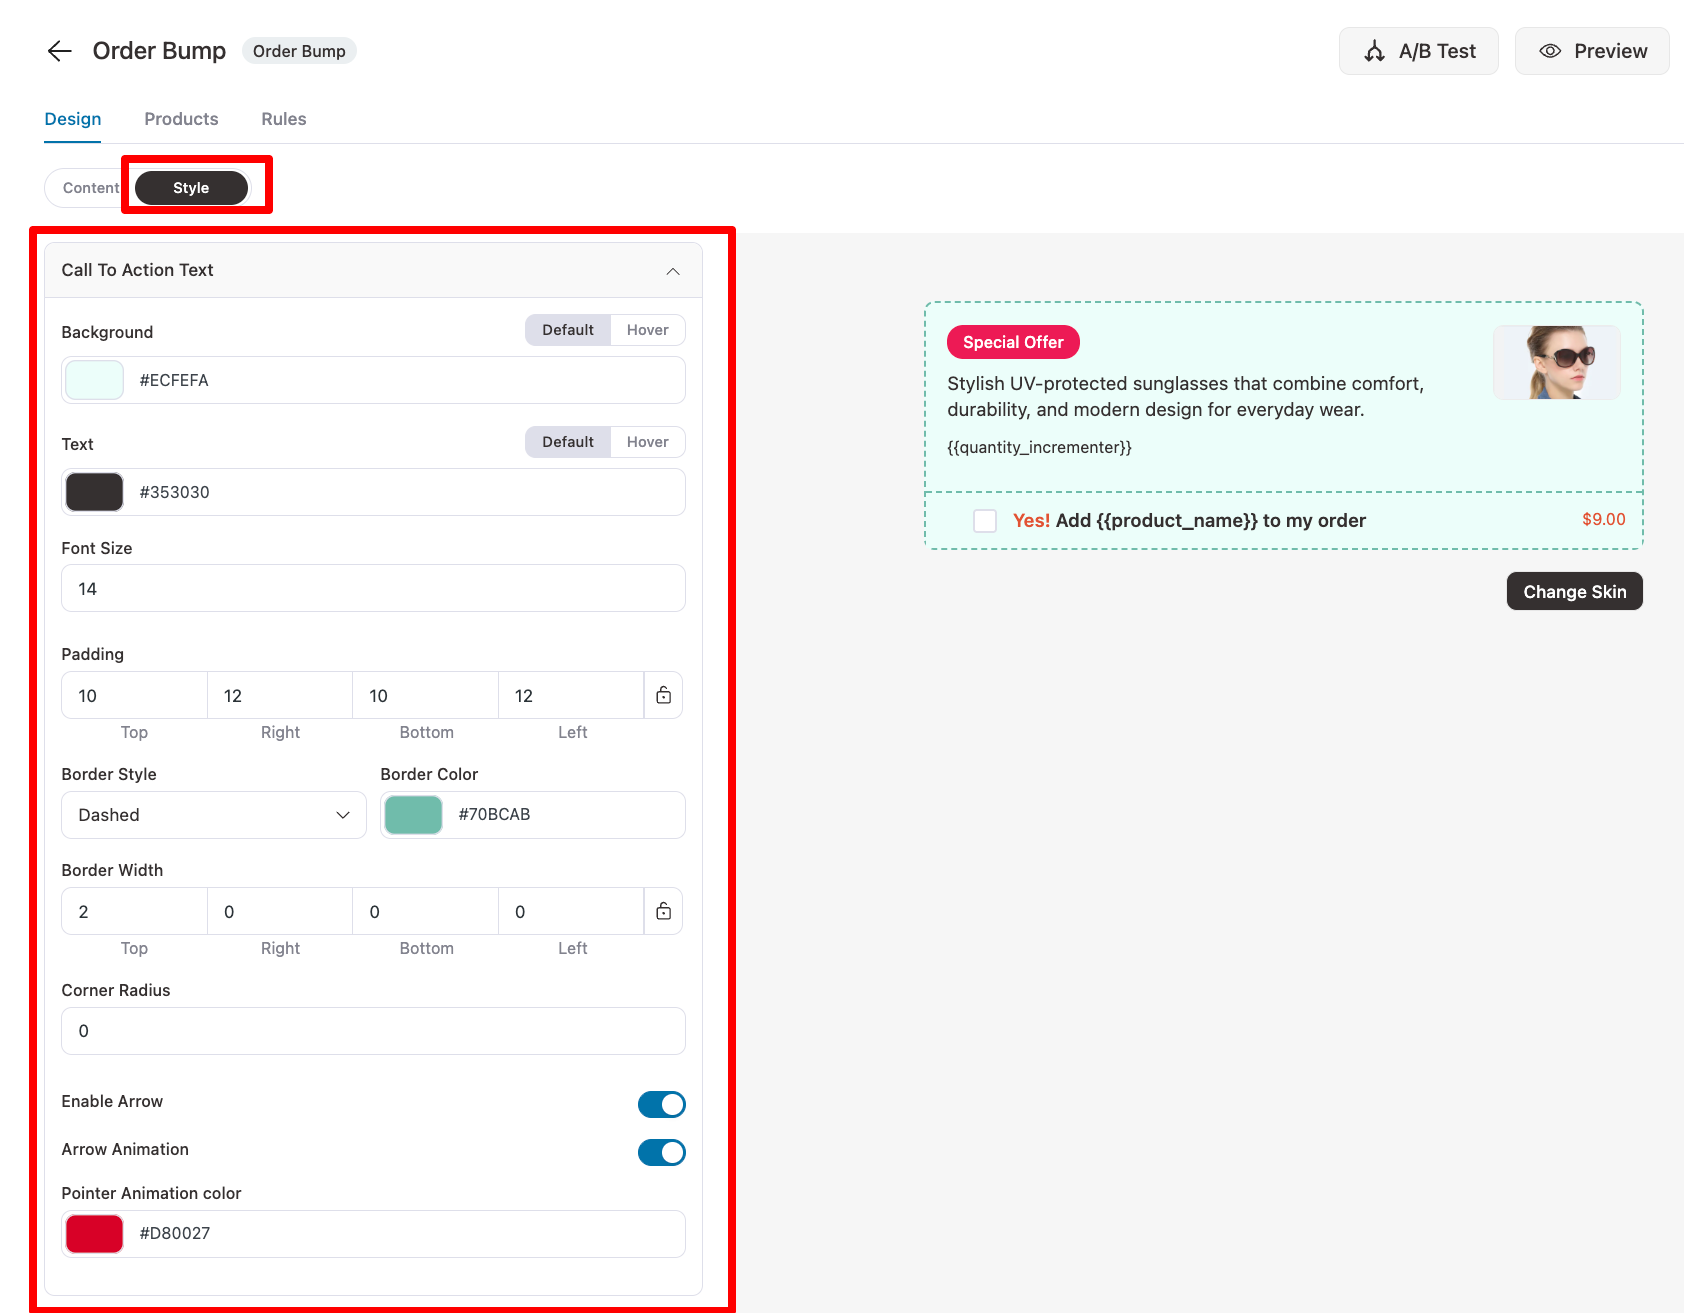Viewport: 1684px width, 1313px height.
Task: Open the Rules tab
Action: (284, 119)
